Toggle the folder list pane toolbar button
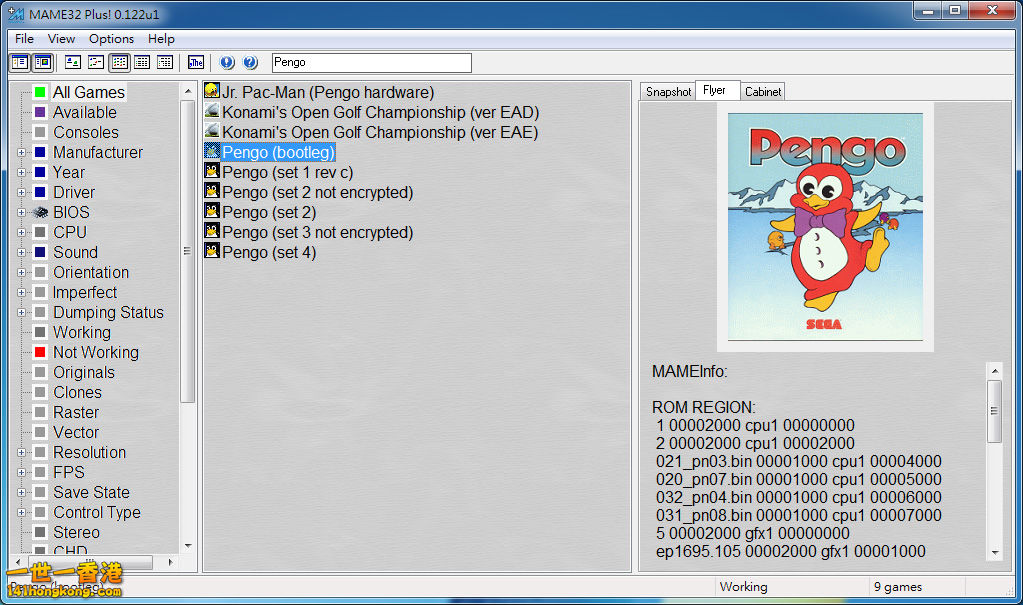 pyautogui.click(x=19, y=63)
